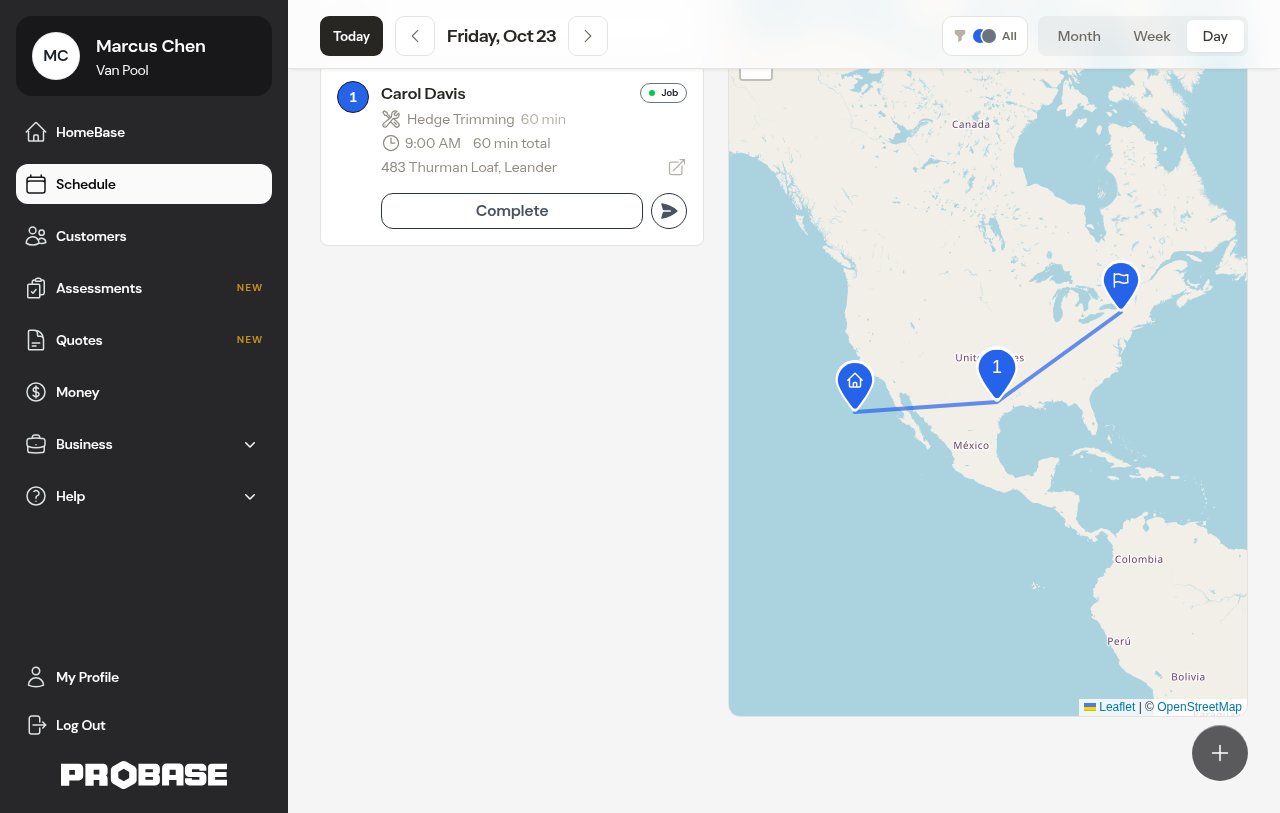This screenshot has width=1280, height=813.
Task: Click the Job status badge
Action: click(x=663, y=93)
